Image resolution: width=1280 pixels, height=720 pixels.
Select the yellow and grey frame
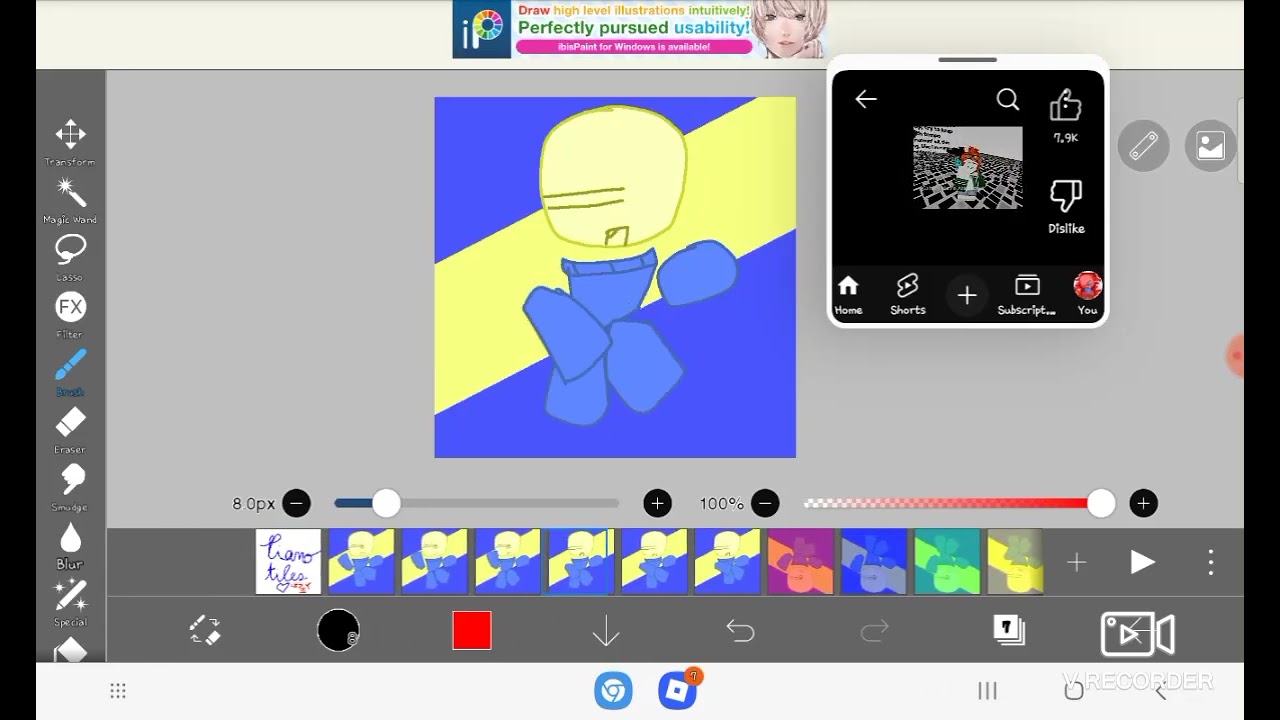[1015, 562]
